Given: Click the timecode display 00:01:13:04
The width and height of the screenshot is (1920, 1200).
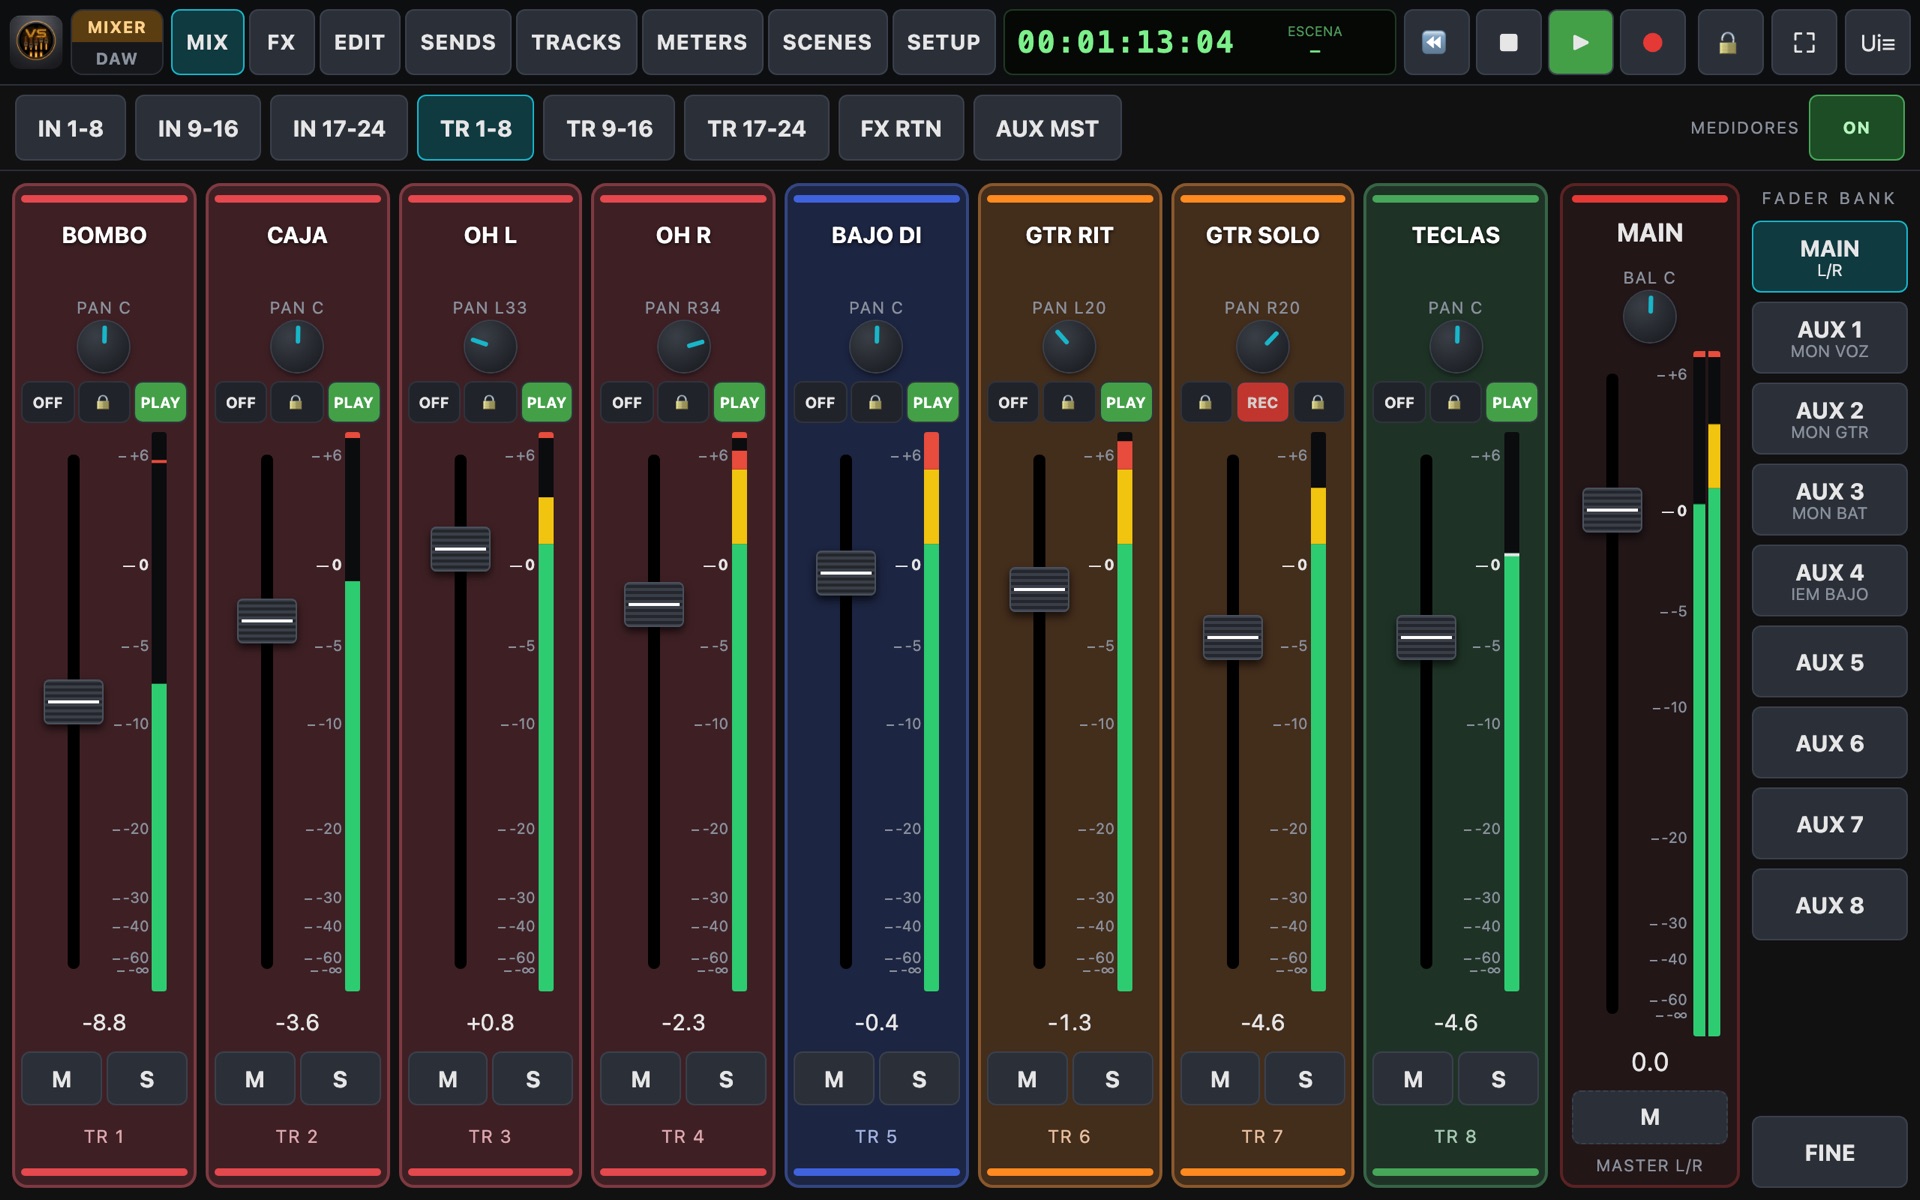Looking at the screenshot, I should click(1126, 42).
